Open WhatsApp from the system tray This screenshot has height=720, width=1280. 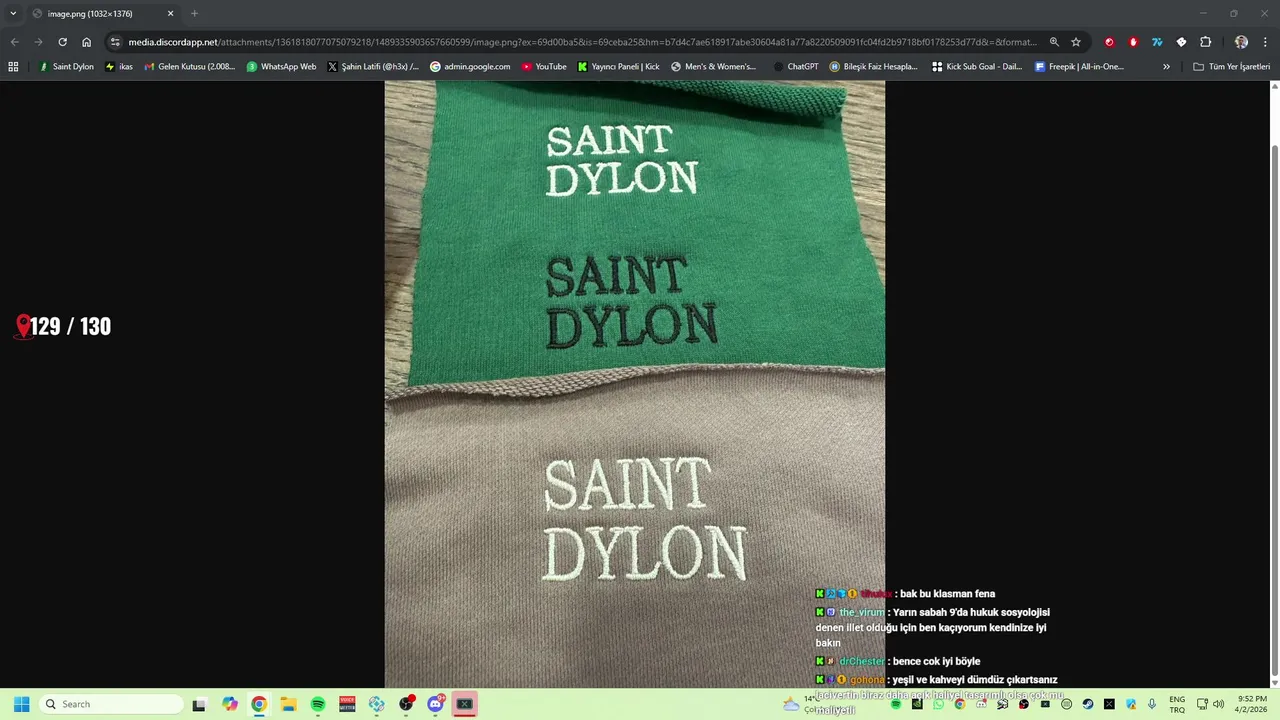point(938,704)
